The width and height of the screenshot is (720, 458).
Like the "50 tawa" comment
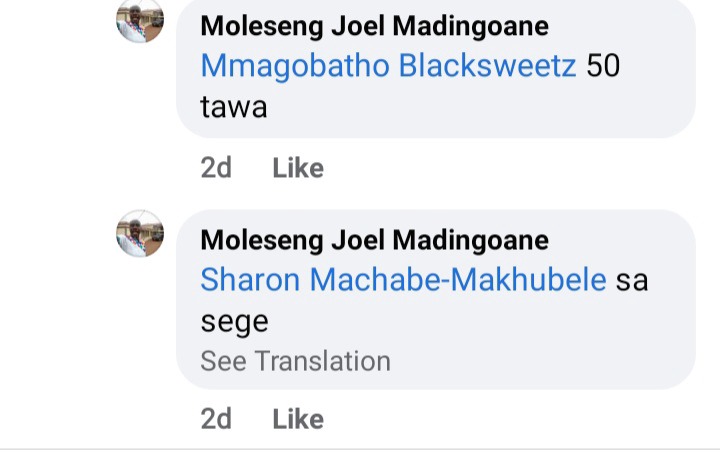pyautogui.click(x=298, y=168)
